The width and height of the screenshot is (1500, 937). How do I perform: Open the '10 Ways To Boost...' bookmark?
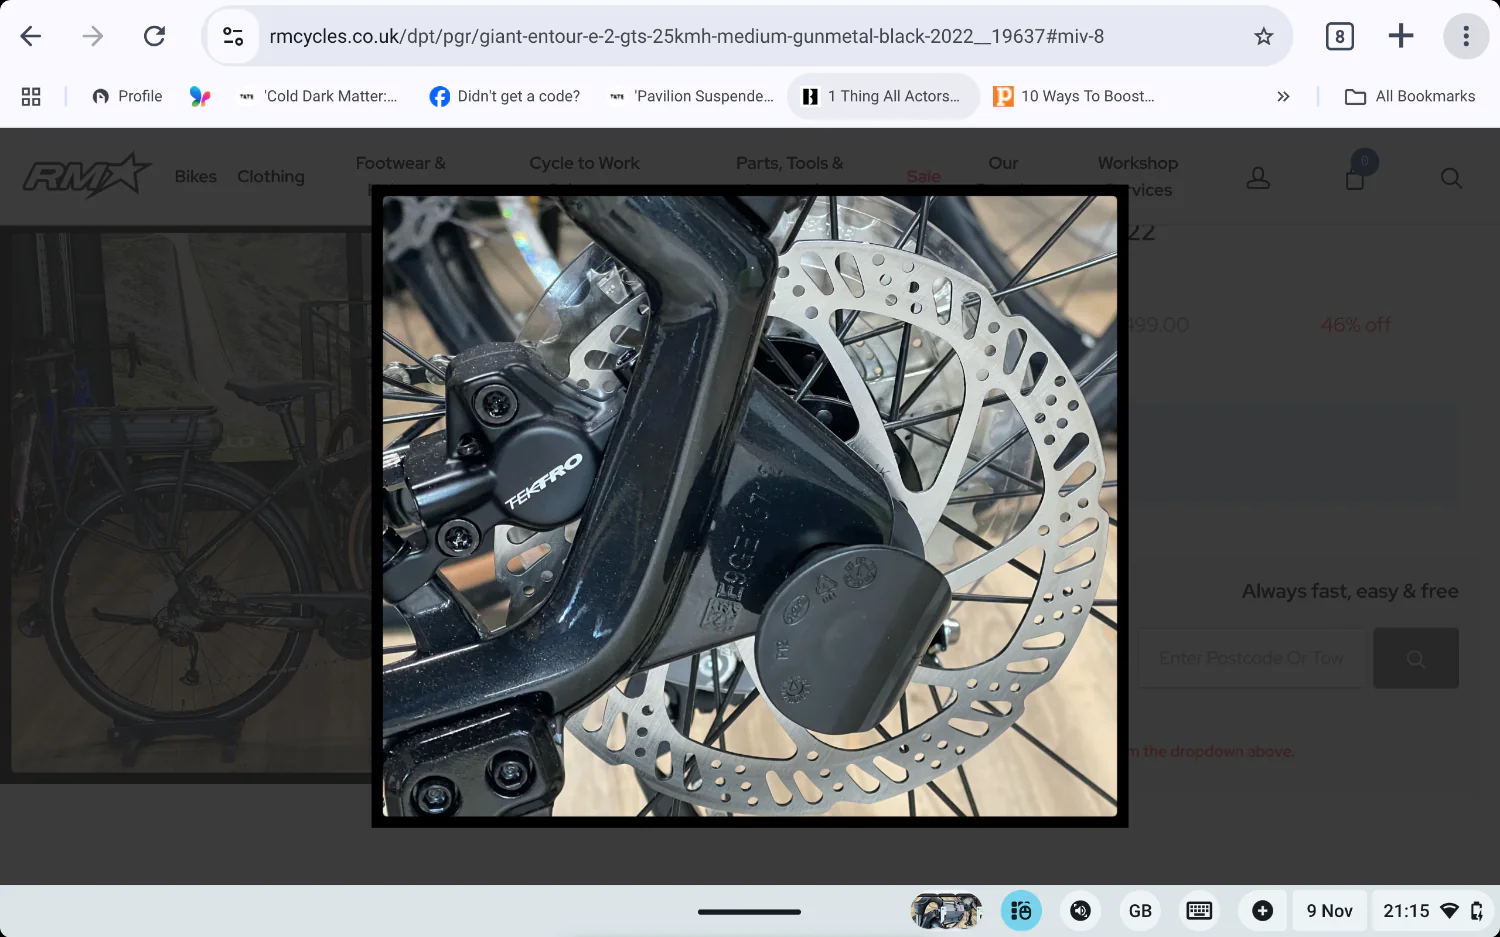(x=1074, y=96)
